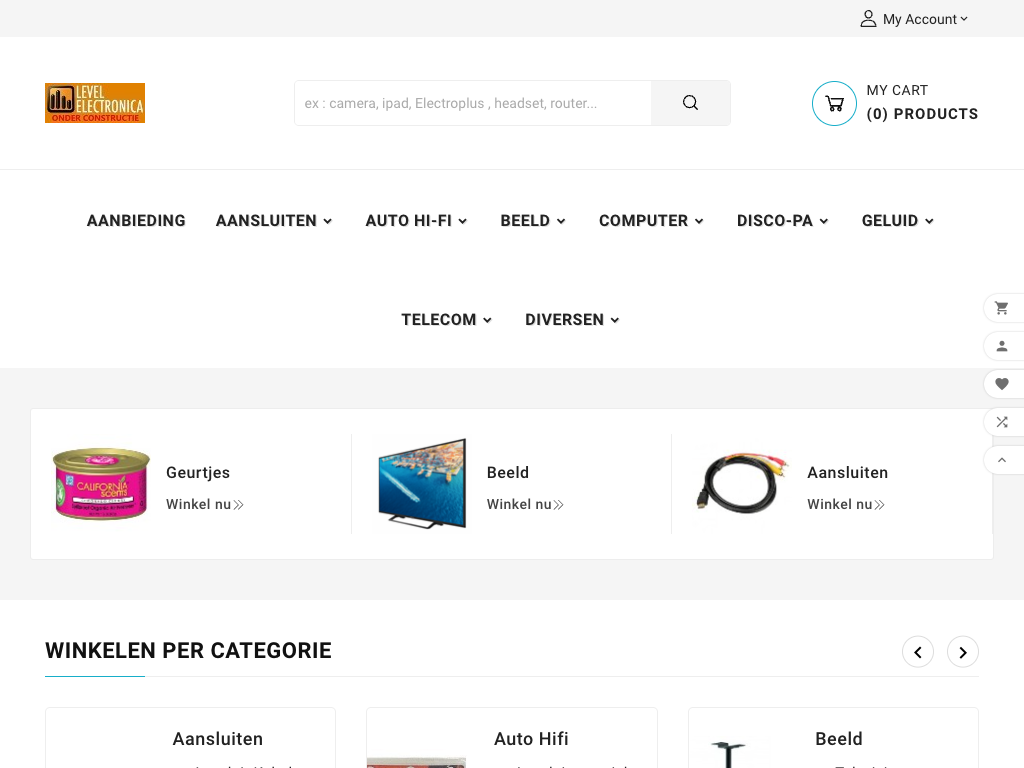Click Winkel nu under Geurtjes
The height and width of the screenshot is (768, 1024).
[204, 505]
